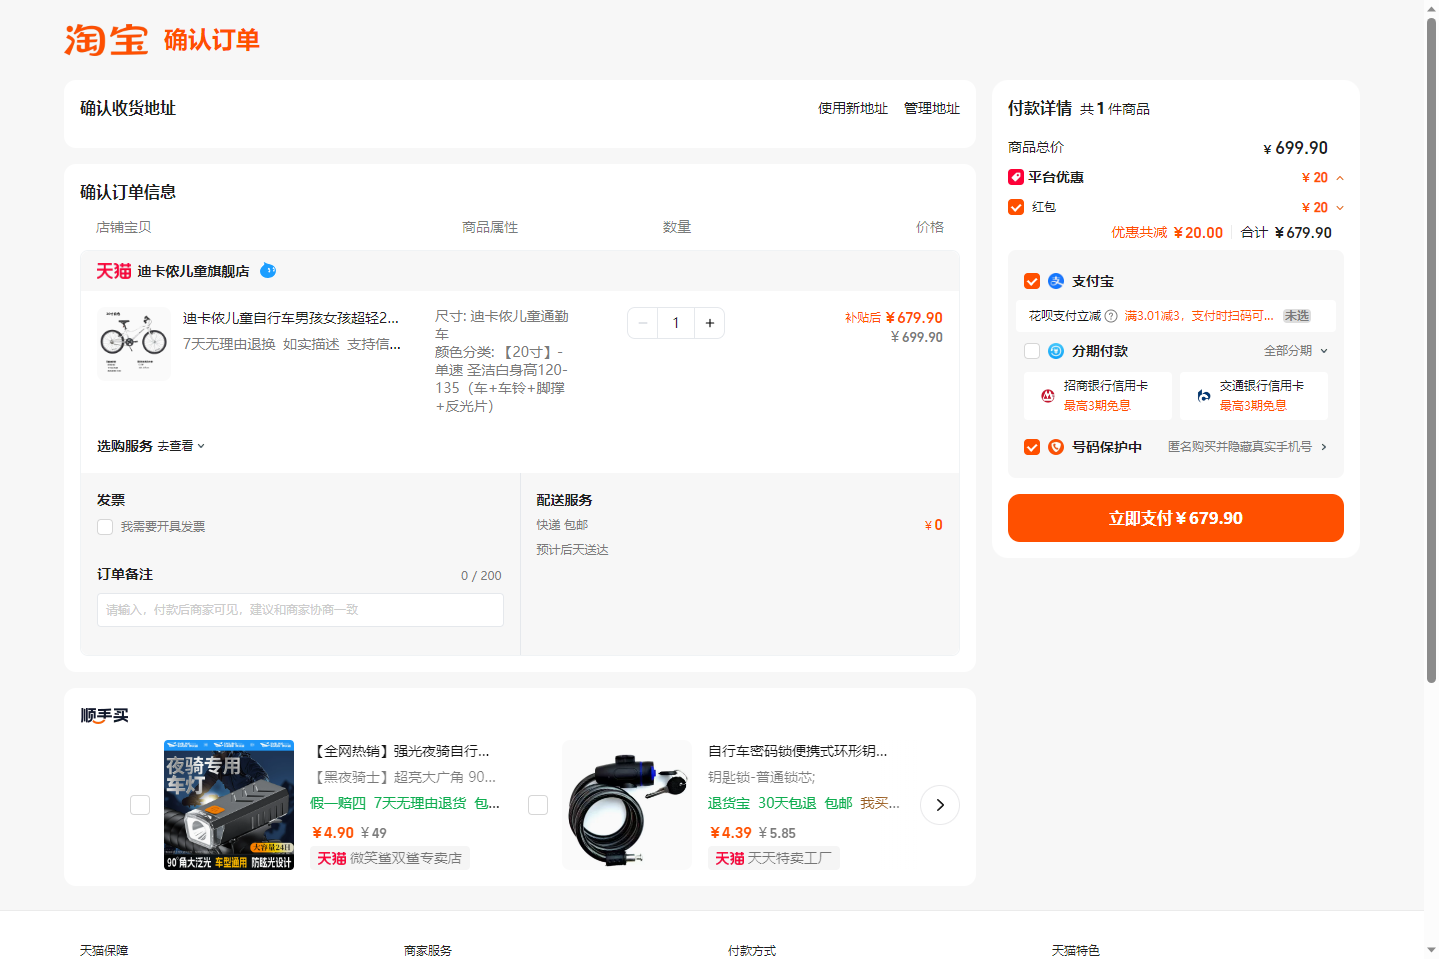Viewport: 1439px width, 959px height.
Task: Click the bicycle cable lock thumbnail
Action: click(627, 805)
